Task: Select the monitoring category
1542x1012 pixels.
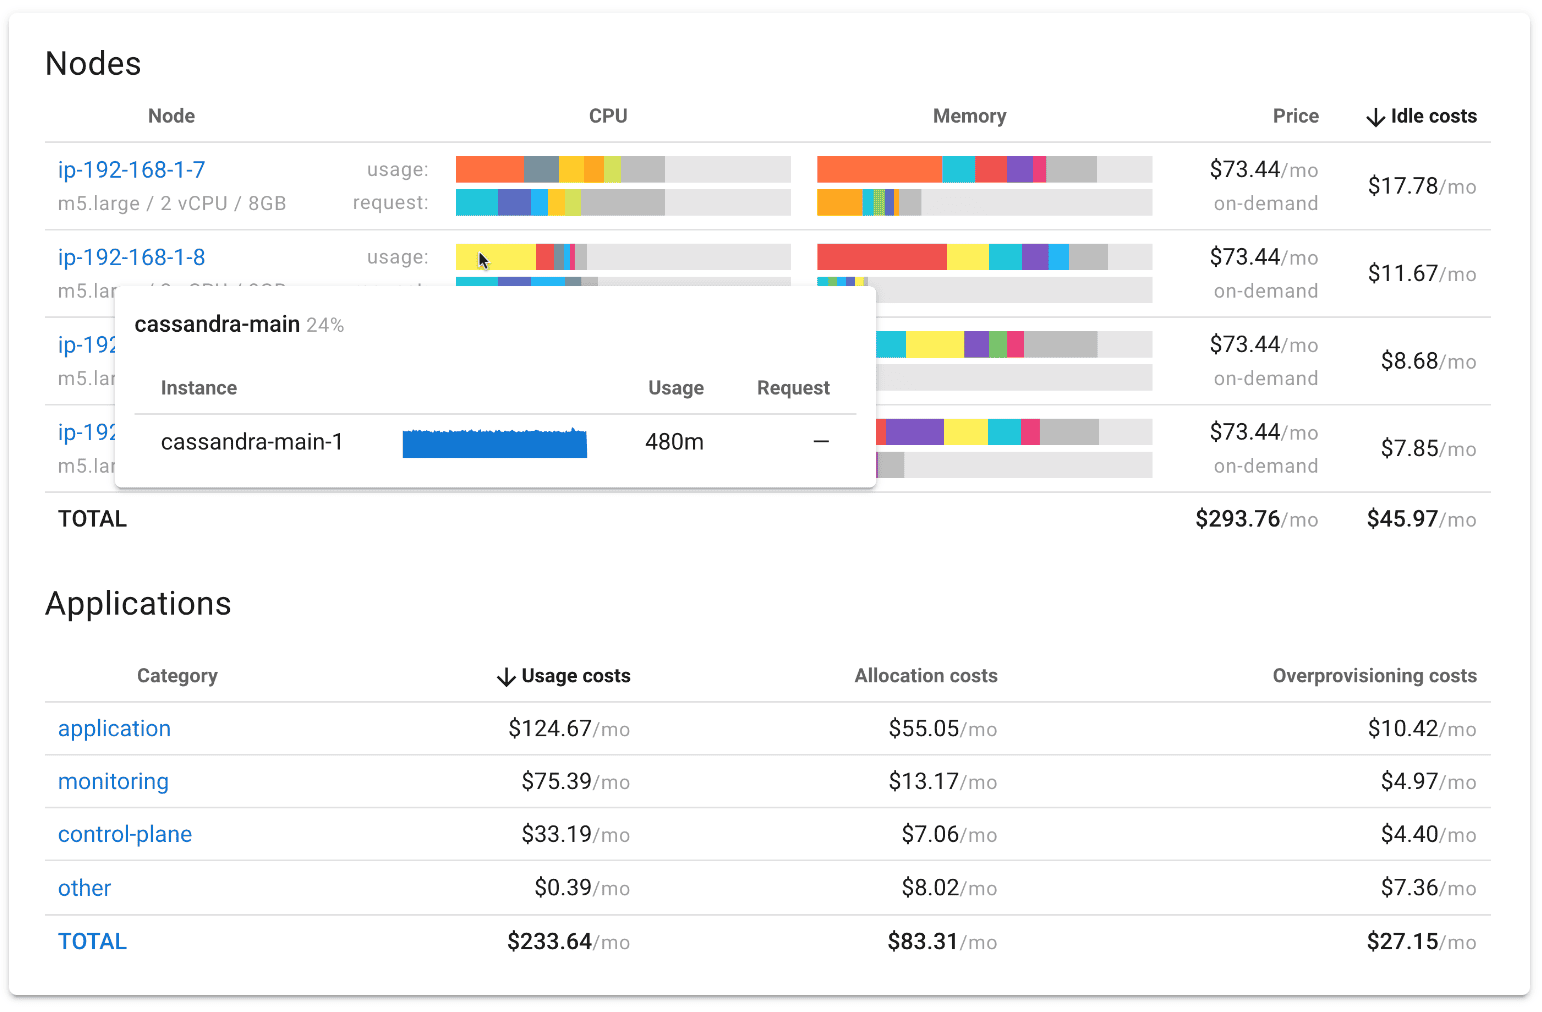Action: coord(113,781)
